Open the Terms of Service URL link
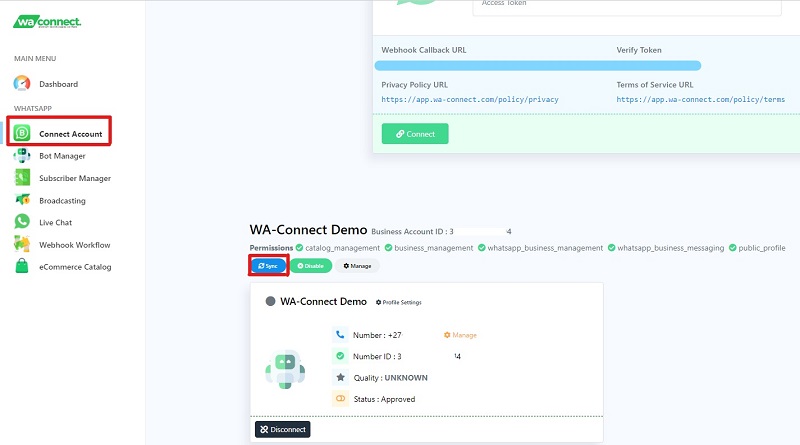 pos(701,100)
